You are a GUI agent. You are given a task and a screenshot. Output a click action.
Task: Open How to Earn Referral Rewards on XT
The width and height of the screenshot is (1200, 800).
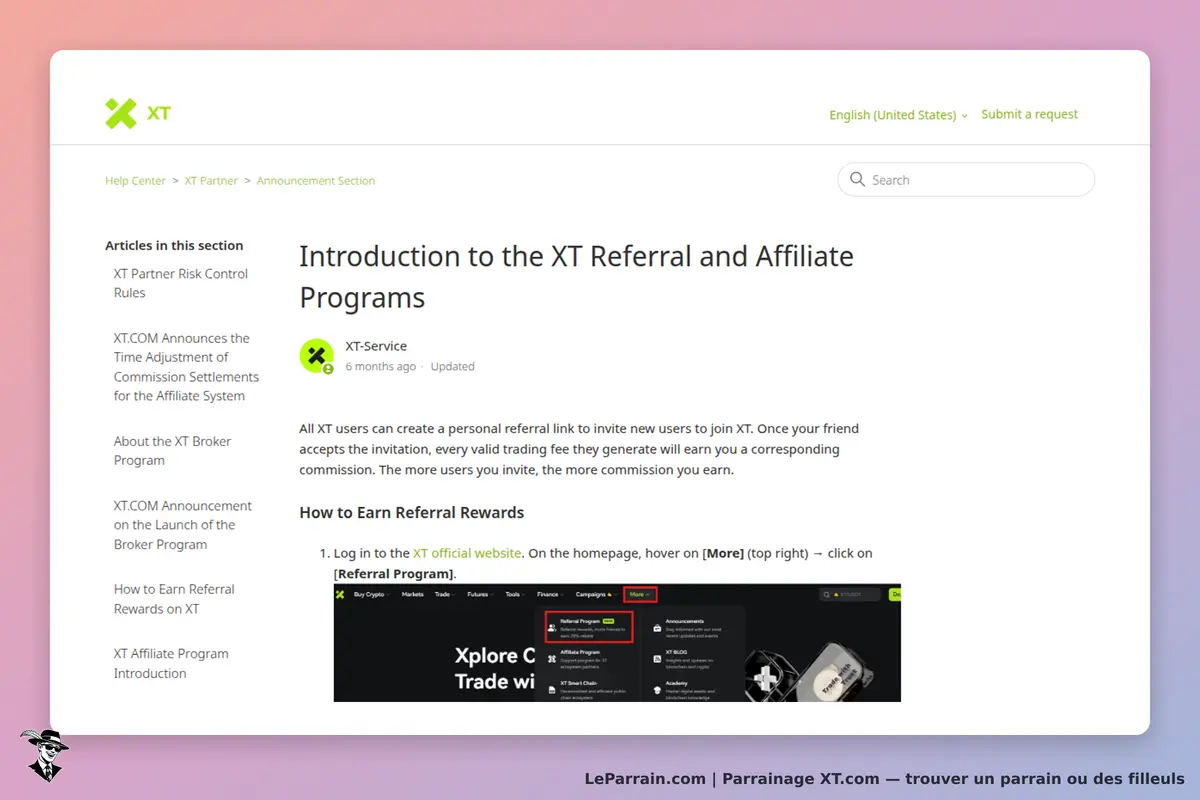[174, 599]
